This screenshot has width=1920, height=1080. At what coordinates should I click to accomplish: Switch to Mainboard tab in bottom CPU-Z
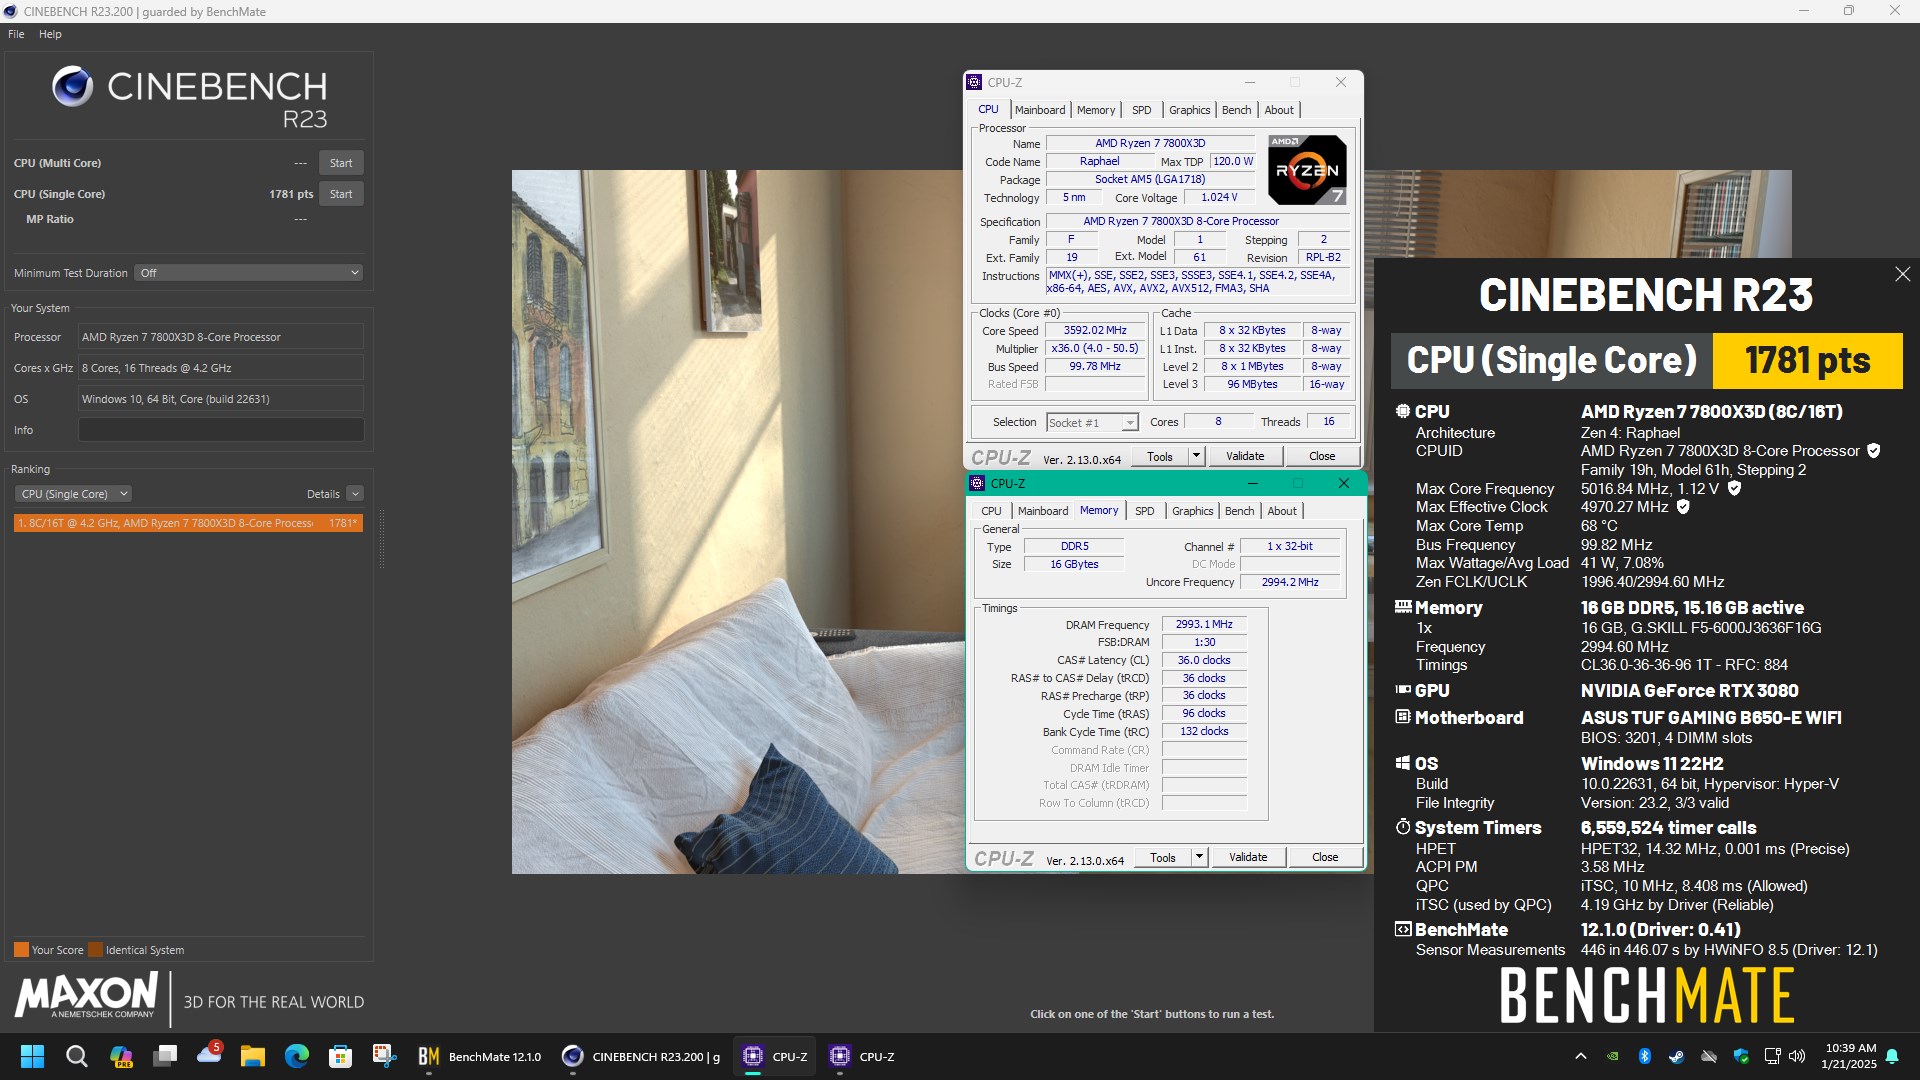tap(1043, 511)
